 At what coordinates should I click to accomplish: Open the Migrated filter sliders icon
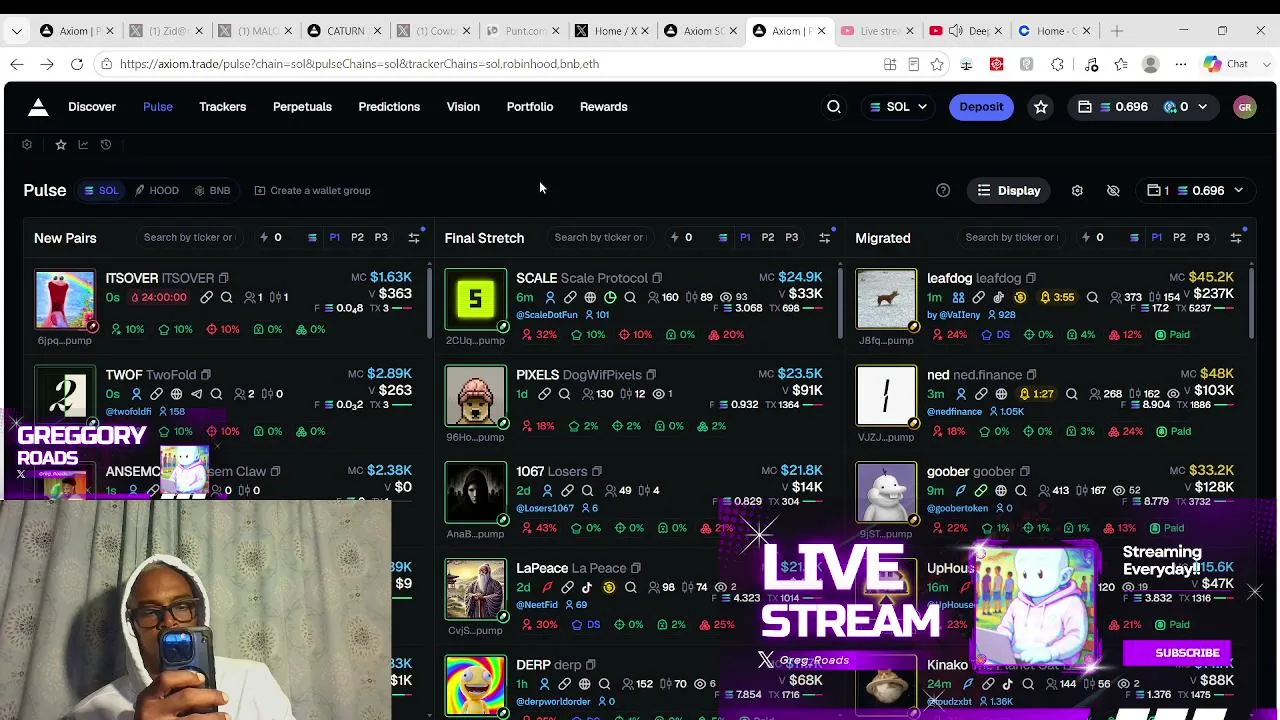[x=1236, y=238]
